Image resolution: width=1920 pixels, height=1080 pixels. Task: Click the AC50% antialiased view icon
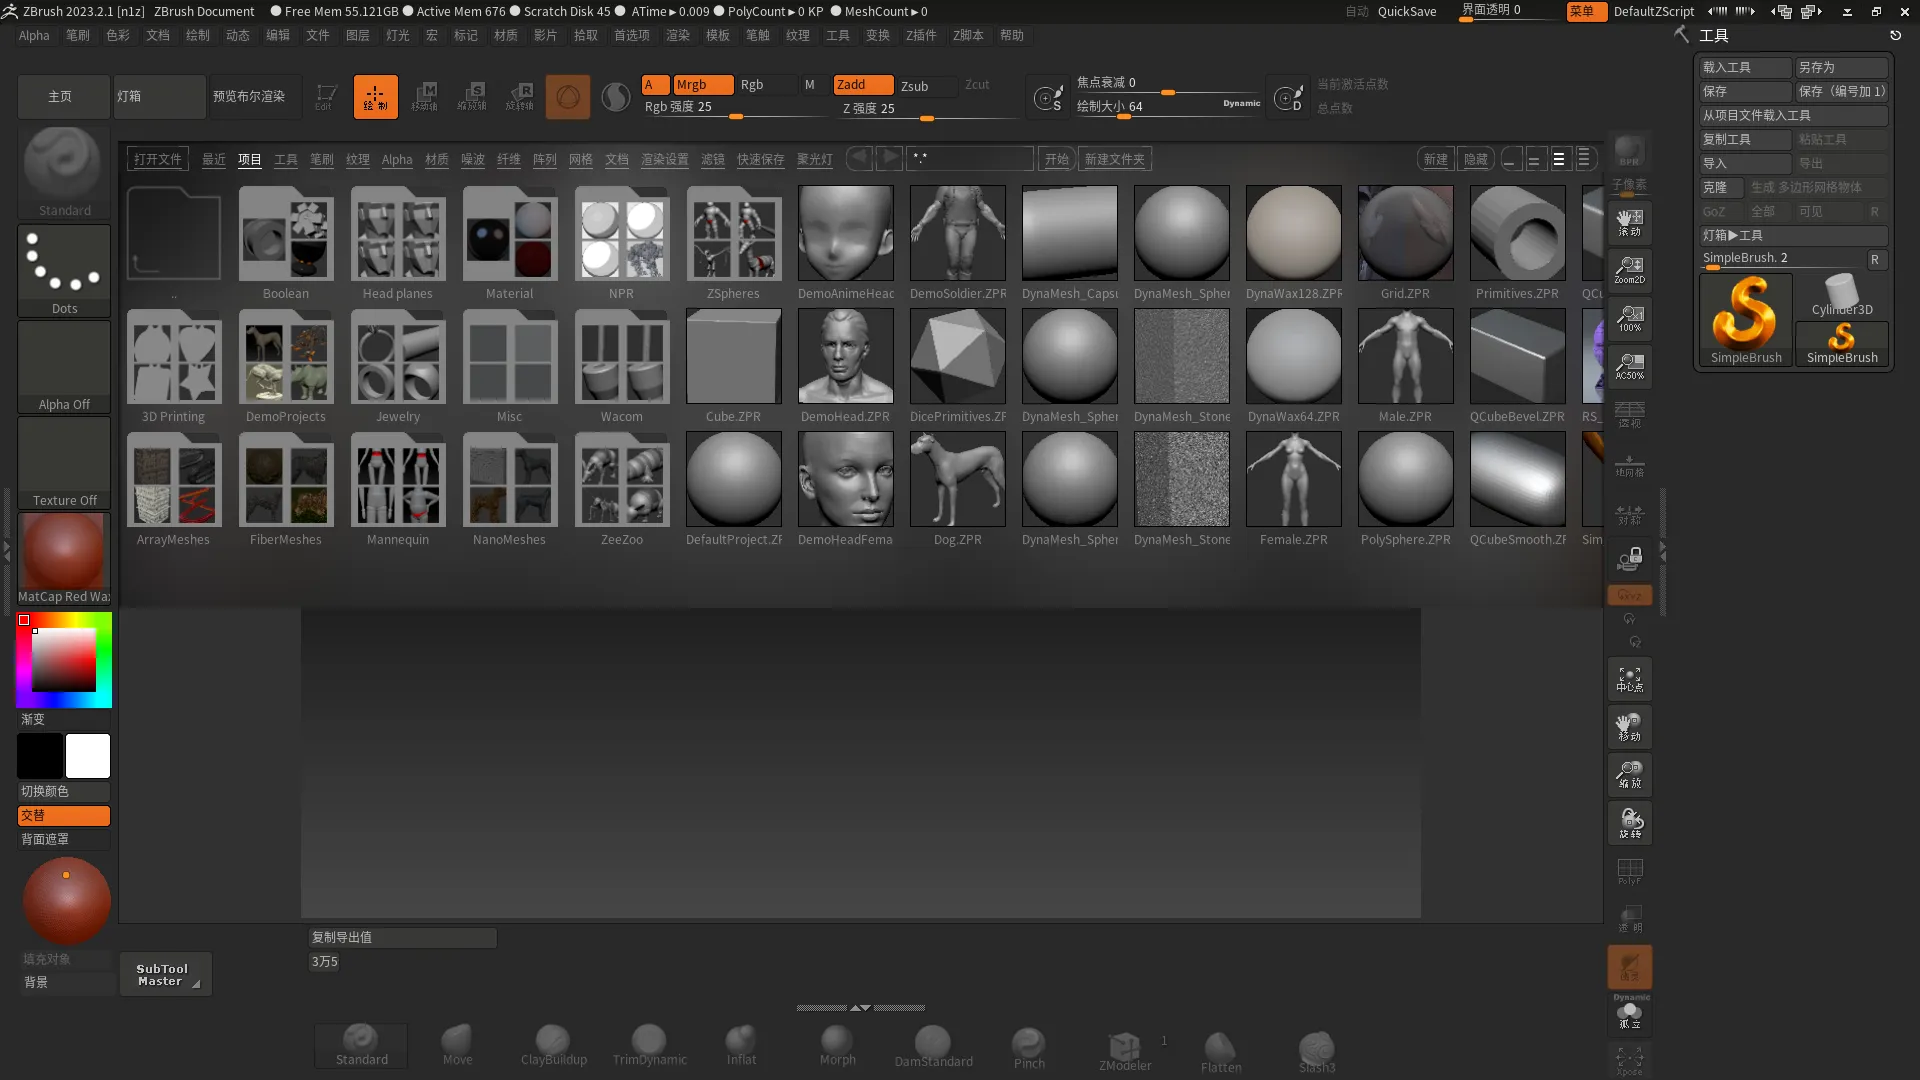click(x=1630, y=365)
